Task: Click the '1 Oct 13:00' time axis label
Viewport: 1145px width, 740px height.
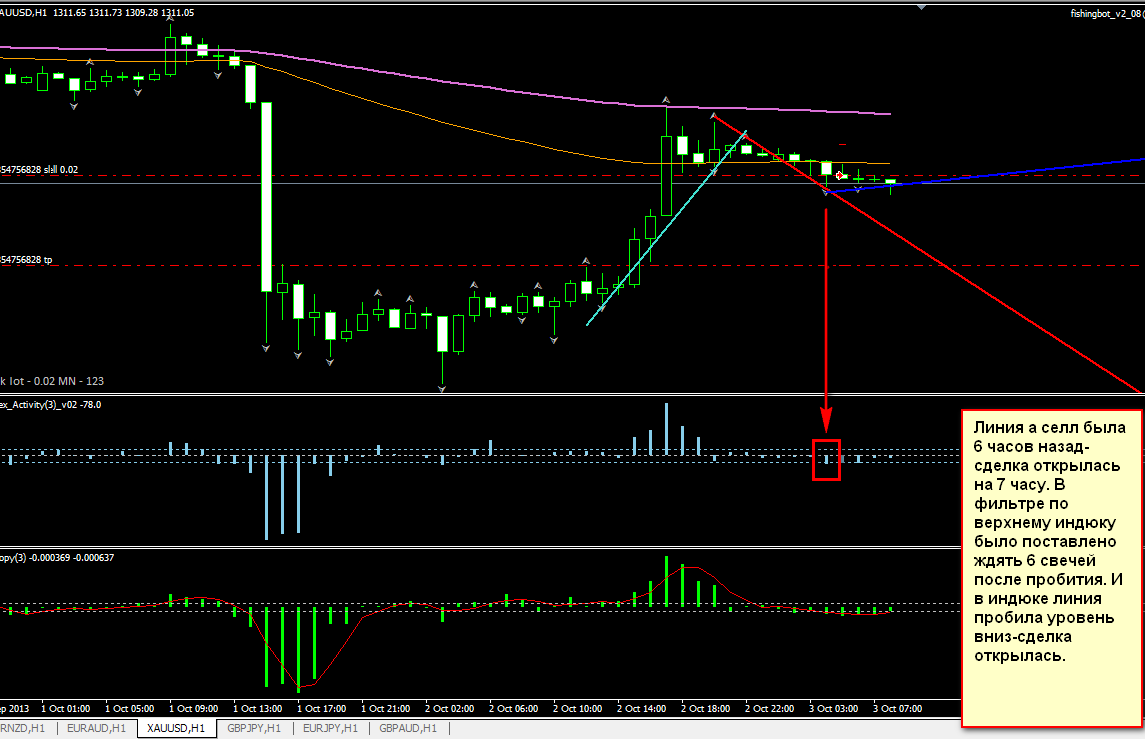Action: pyautogui.click(x=258, y=709)
